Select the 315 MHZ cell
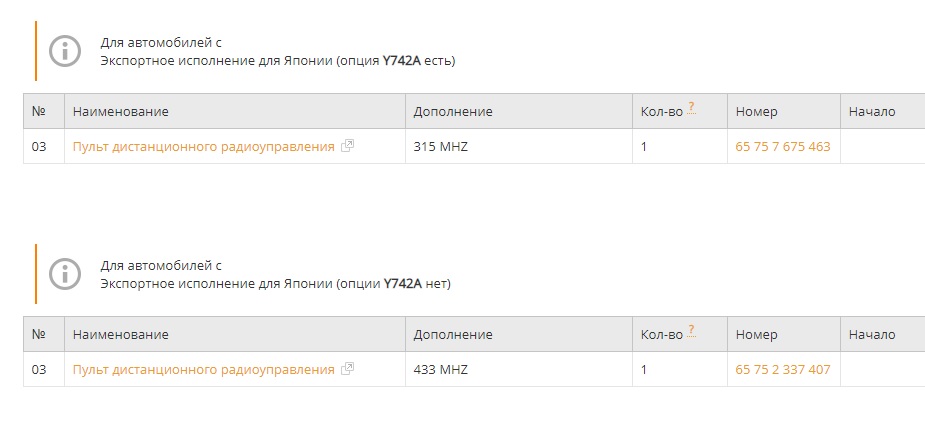The width and height of the screenshot is (925, 439). click(441, 147)
